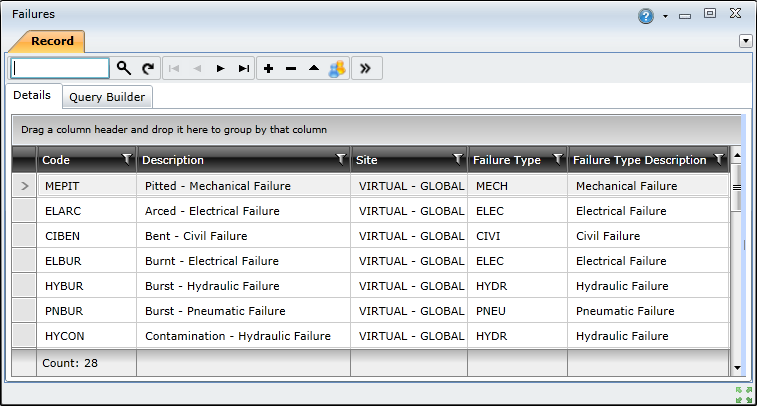Open the blue help question icon

[645, 16]
